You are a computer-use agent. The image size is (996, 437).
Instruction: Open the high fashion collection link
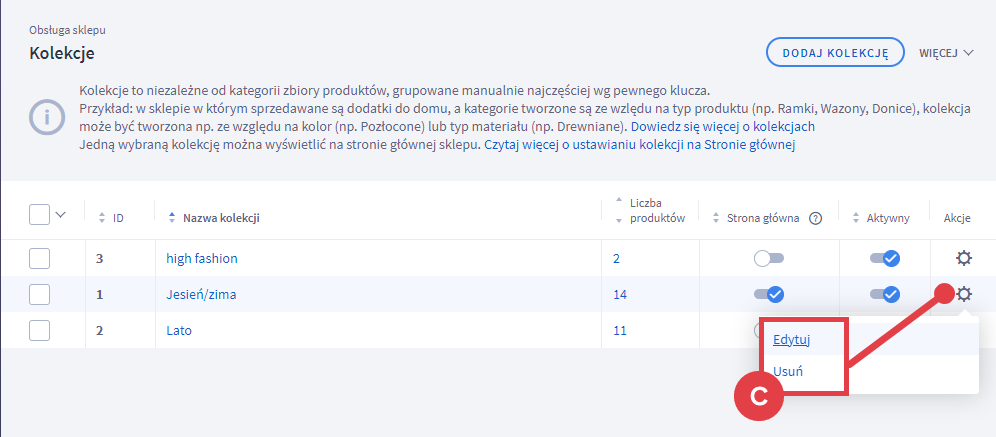click(x=201, y=259)
